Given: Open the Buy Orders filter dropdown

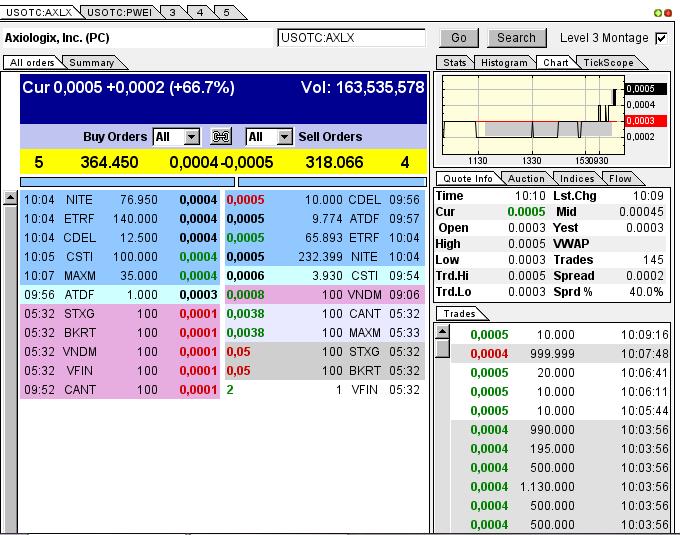Looking at the screenshot, I should point(192,137).
